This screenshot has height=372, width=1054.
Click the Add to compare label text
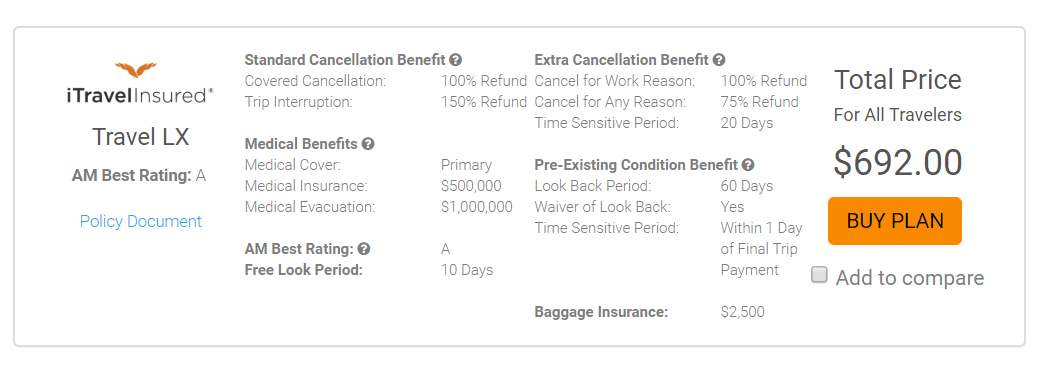(x=909, y=278)
